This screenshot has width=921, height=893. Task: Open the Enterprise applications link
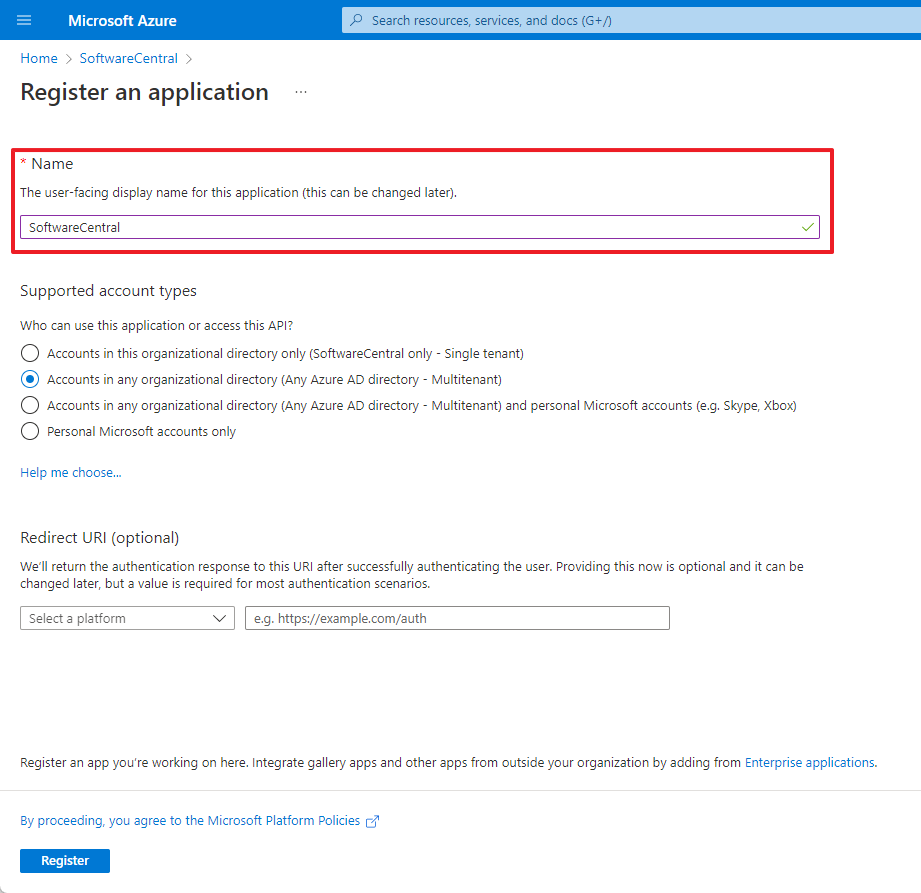[810, 762]
